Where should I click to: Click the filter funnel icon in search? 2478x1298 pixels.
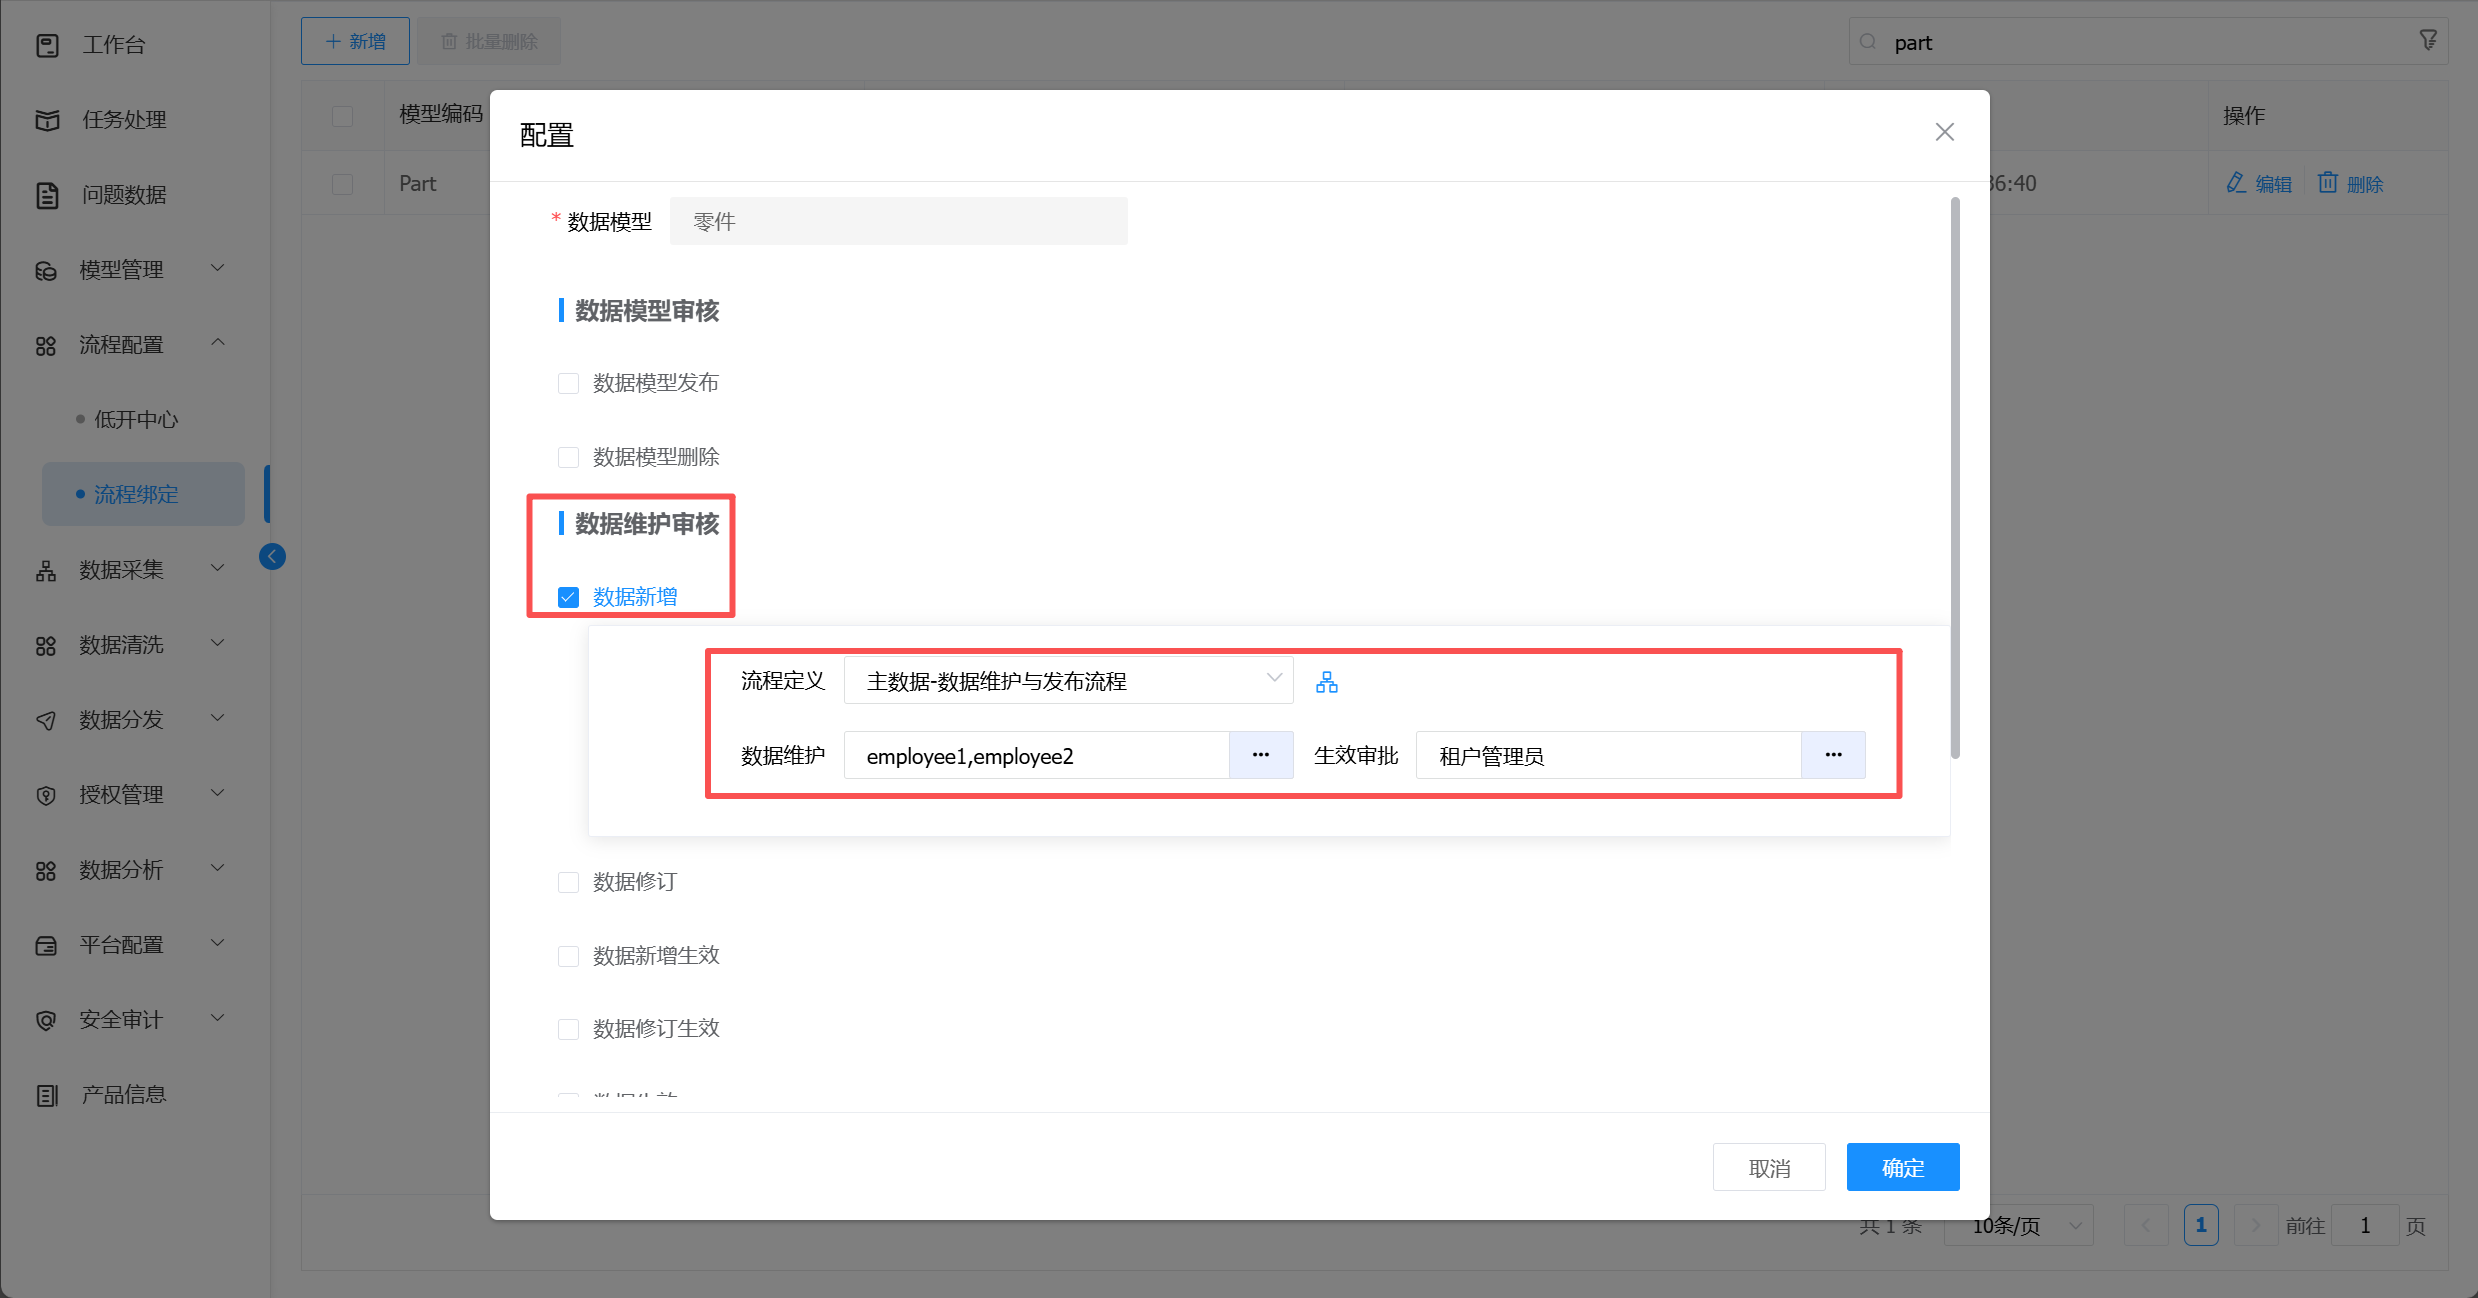2428,40
